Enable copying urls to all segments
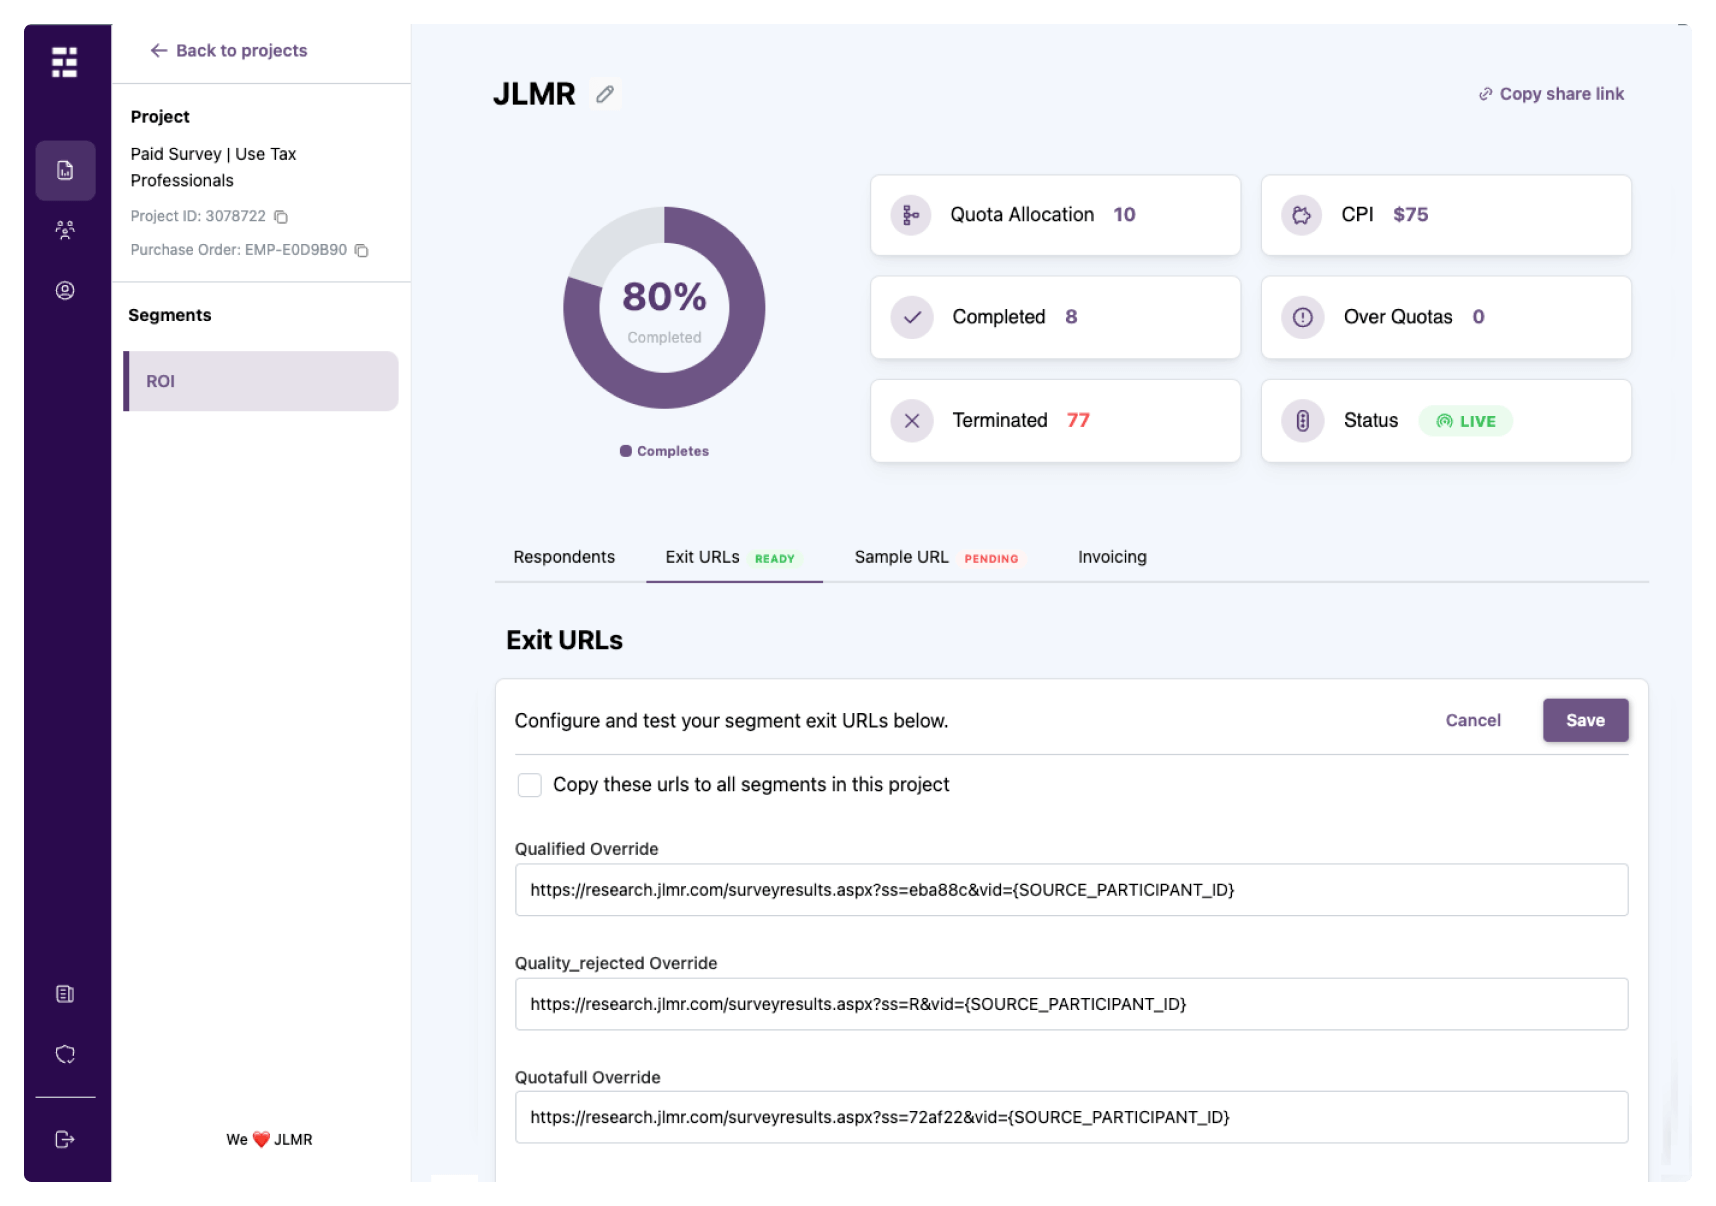Screen dimensions: 1716x1206 click(x=530, y=785)
